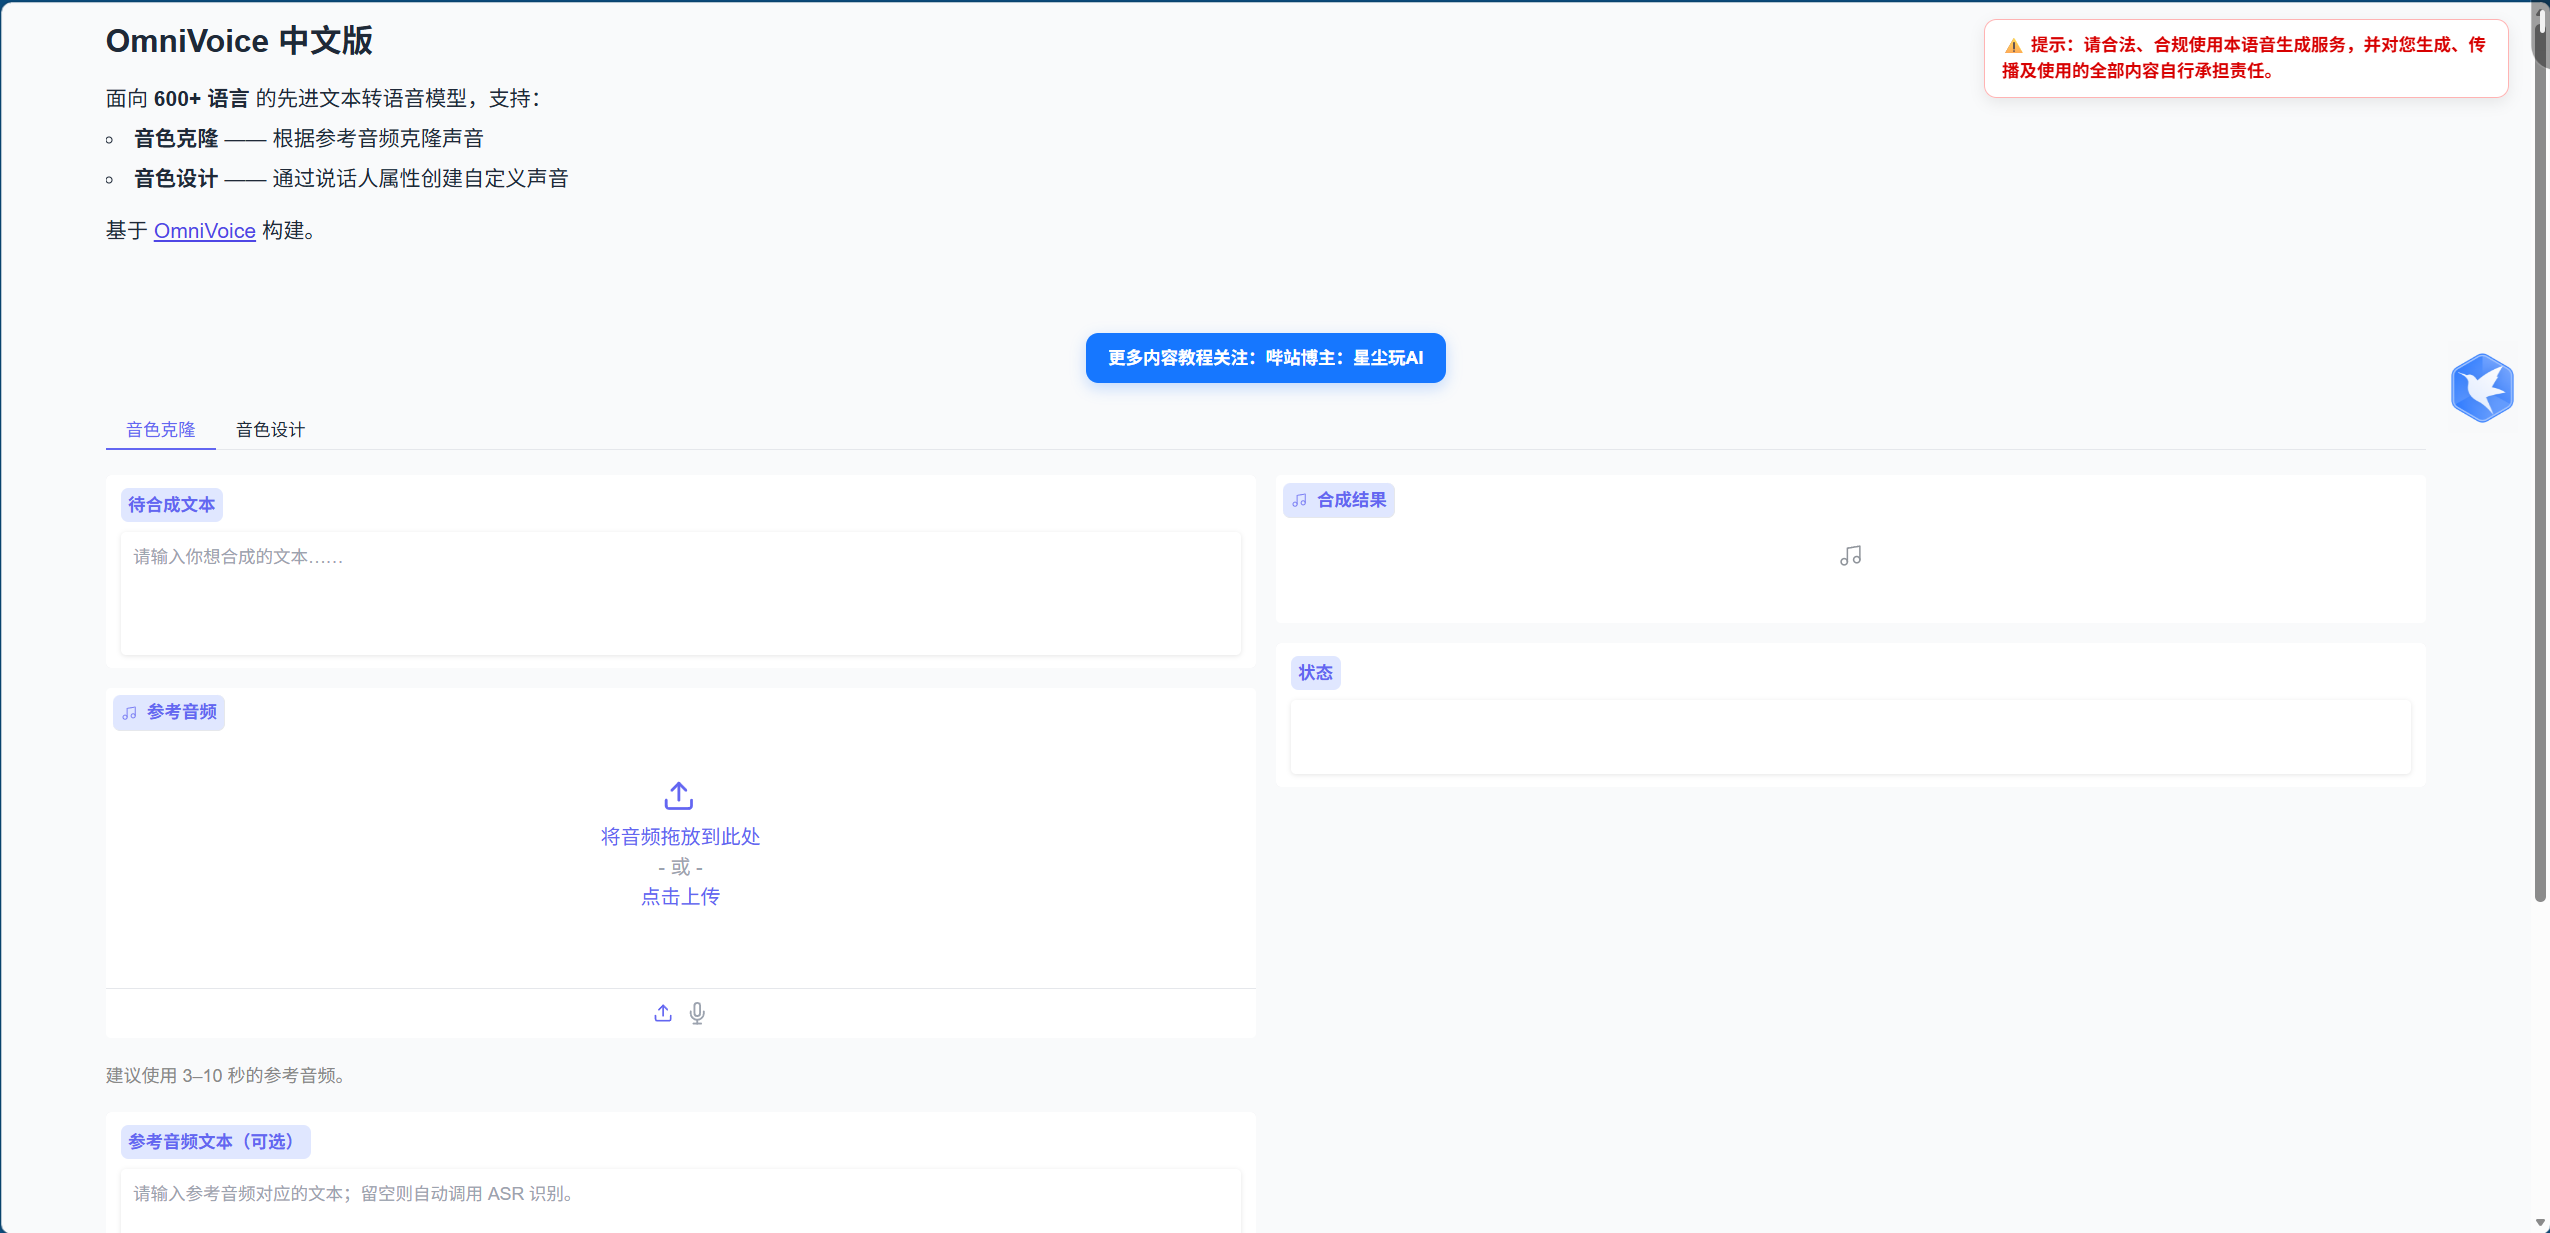Click the warning triangle icon in the notice
The height and width of the screenshot is (1233, 2550).
click(2013, 46)
